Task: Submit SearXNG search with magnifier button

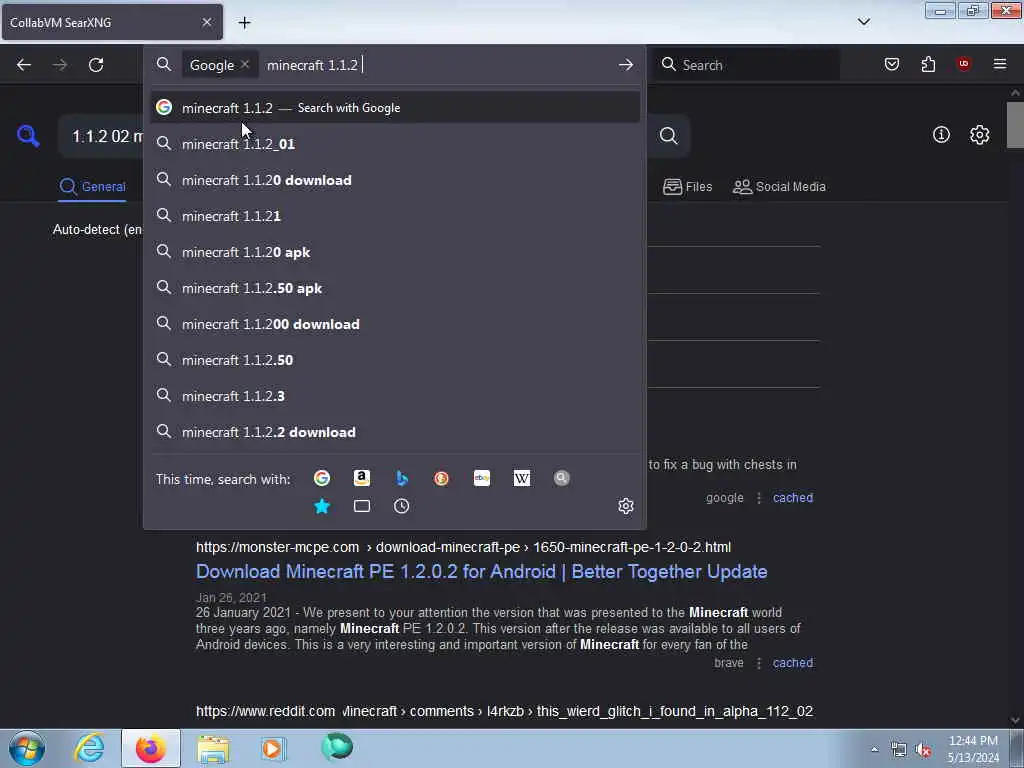Action: [668, 135]
